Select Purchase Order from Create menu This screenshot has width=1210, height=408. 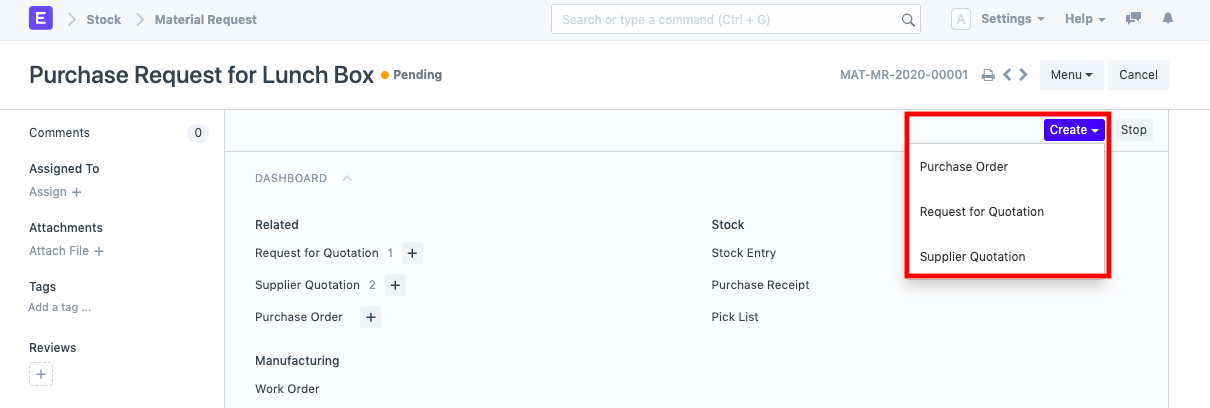(963, 167)
